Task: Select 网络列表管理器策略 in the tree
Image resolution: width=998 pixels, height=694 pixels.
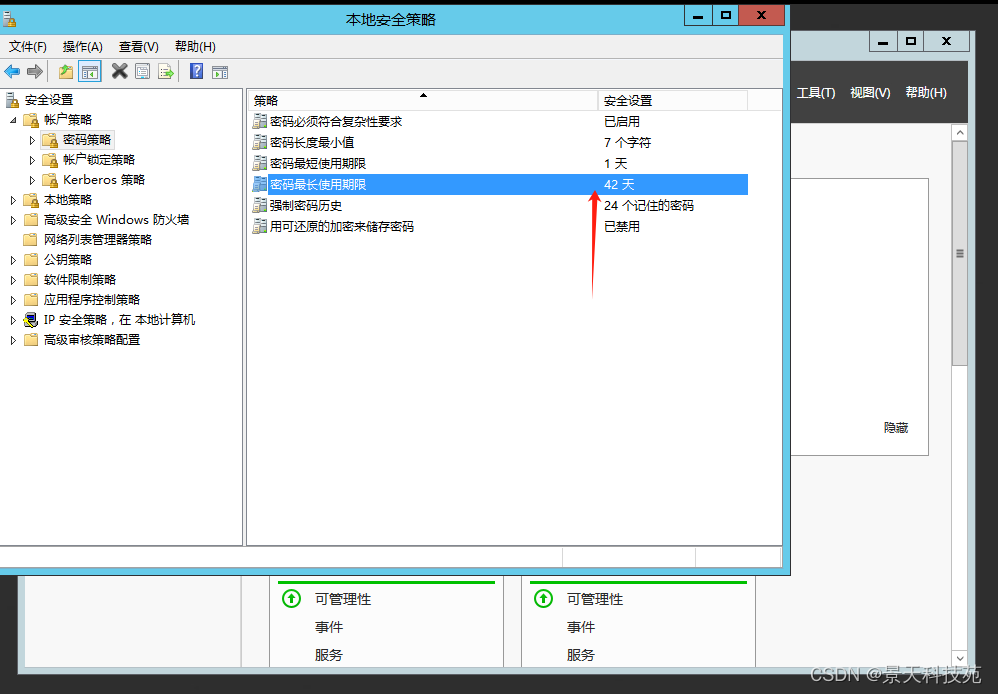Action: coord(98,240)
